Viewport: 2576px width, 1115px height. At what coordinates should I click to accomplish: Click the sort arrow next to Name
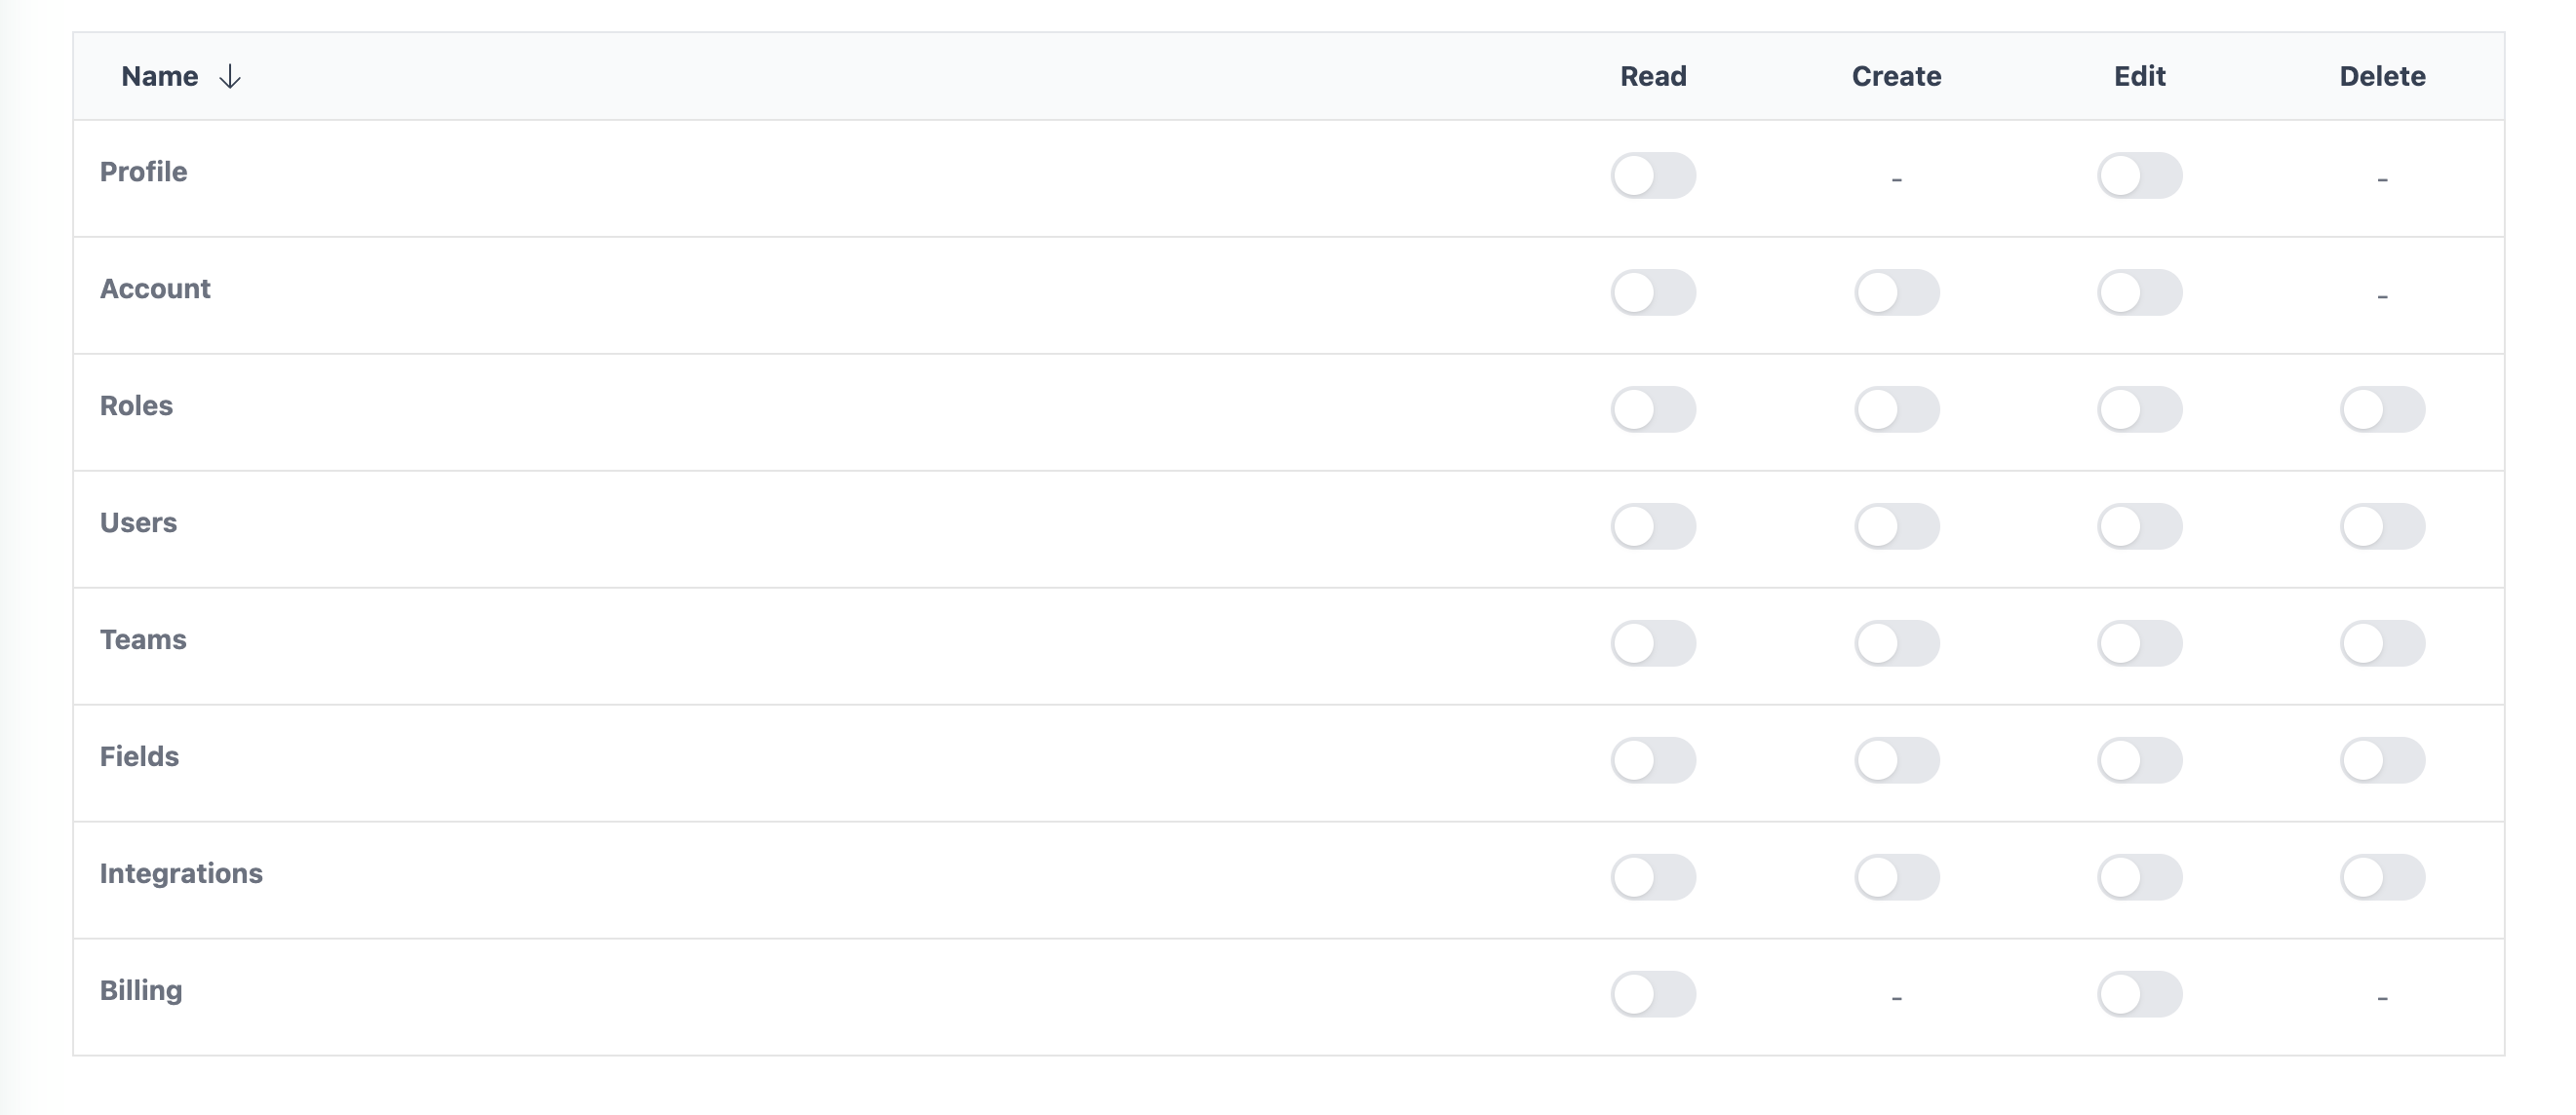[x=230, y=77]
